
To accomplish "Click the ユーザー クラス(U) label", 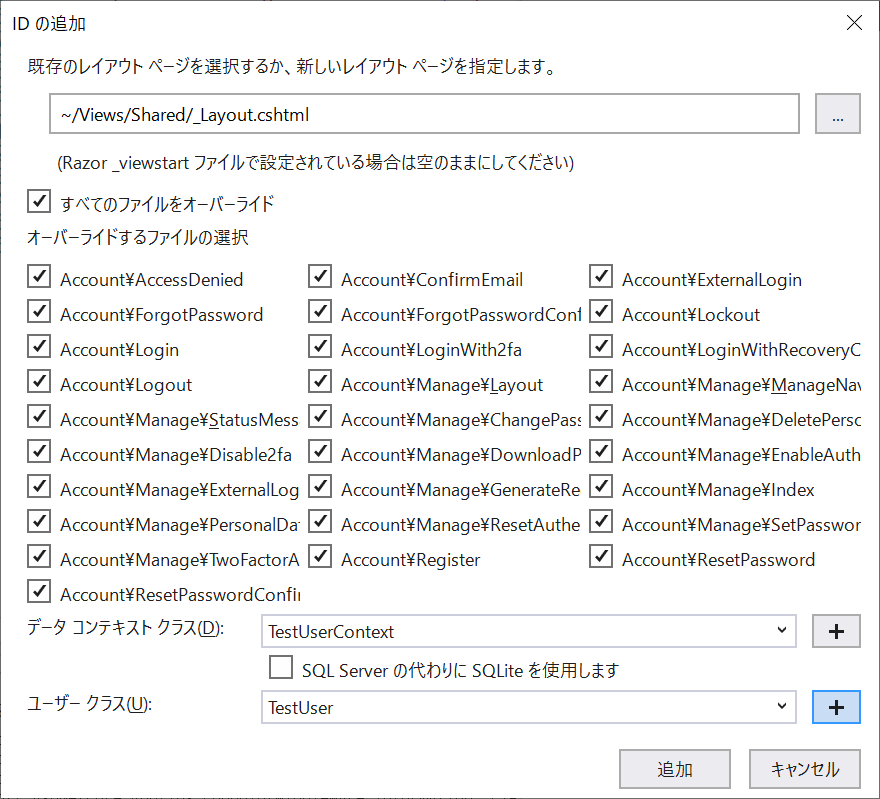I will pyautogui.click(x=90, y=704).
